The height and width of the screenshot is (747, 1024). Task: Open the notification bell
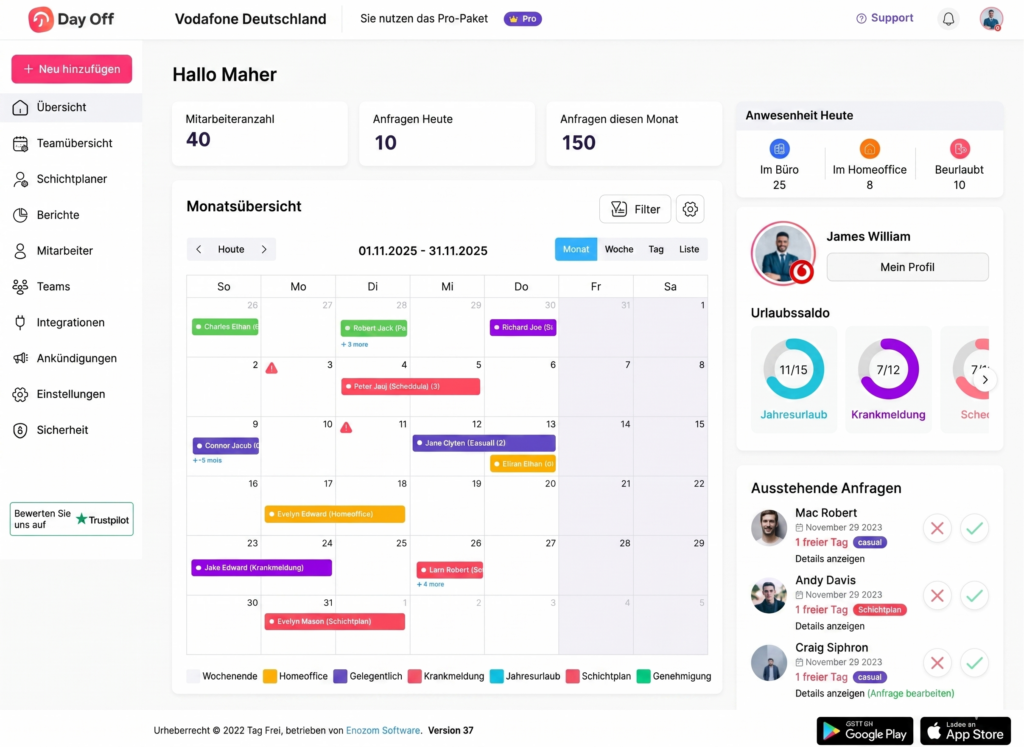[948, 18]
